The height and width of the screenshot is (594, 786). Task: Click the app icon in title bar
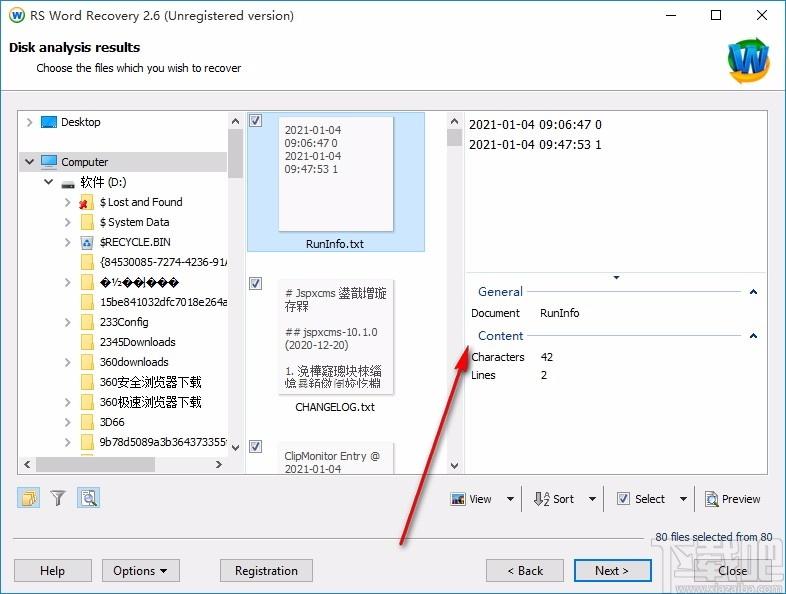[17, 15]
